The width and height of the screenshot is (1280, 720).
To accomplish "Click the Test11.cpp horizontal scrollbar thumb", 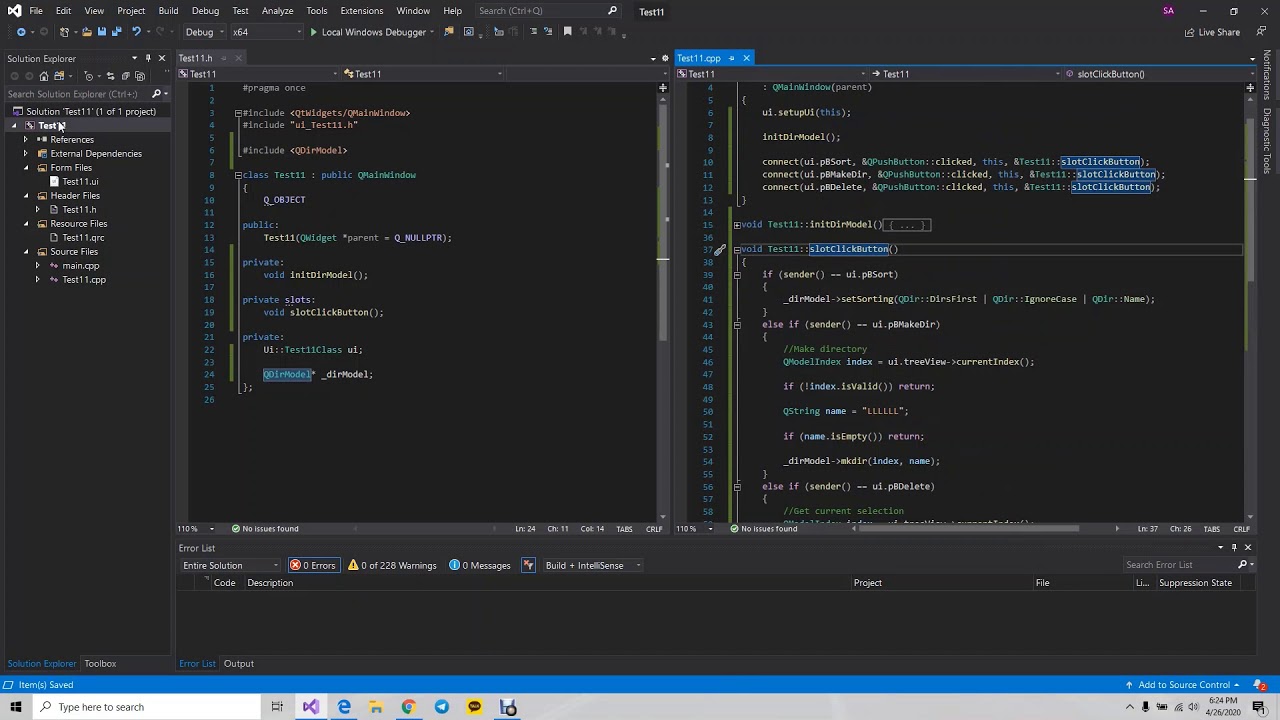I will [x=967, y=529].
